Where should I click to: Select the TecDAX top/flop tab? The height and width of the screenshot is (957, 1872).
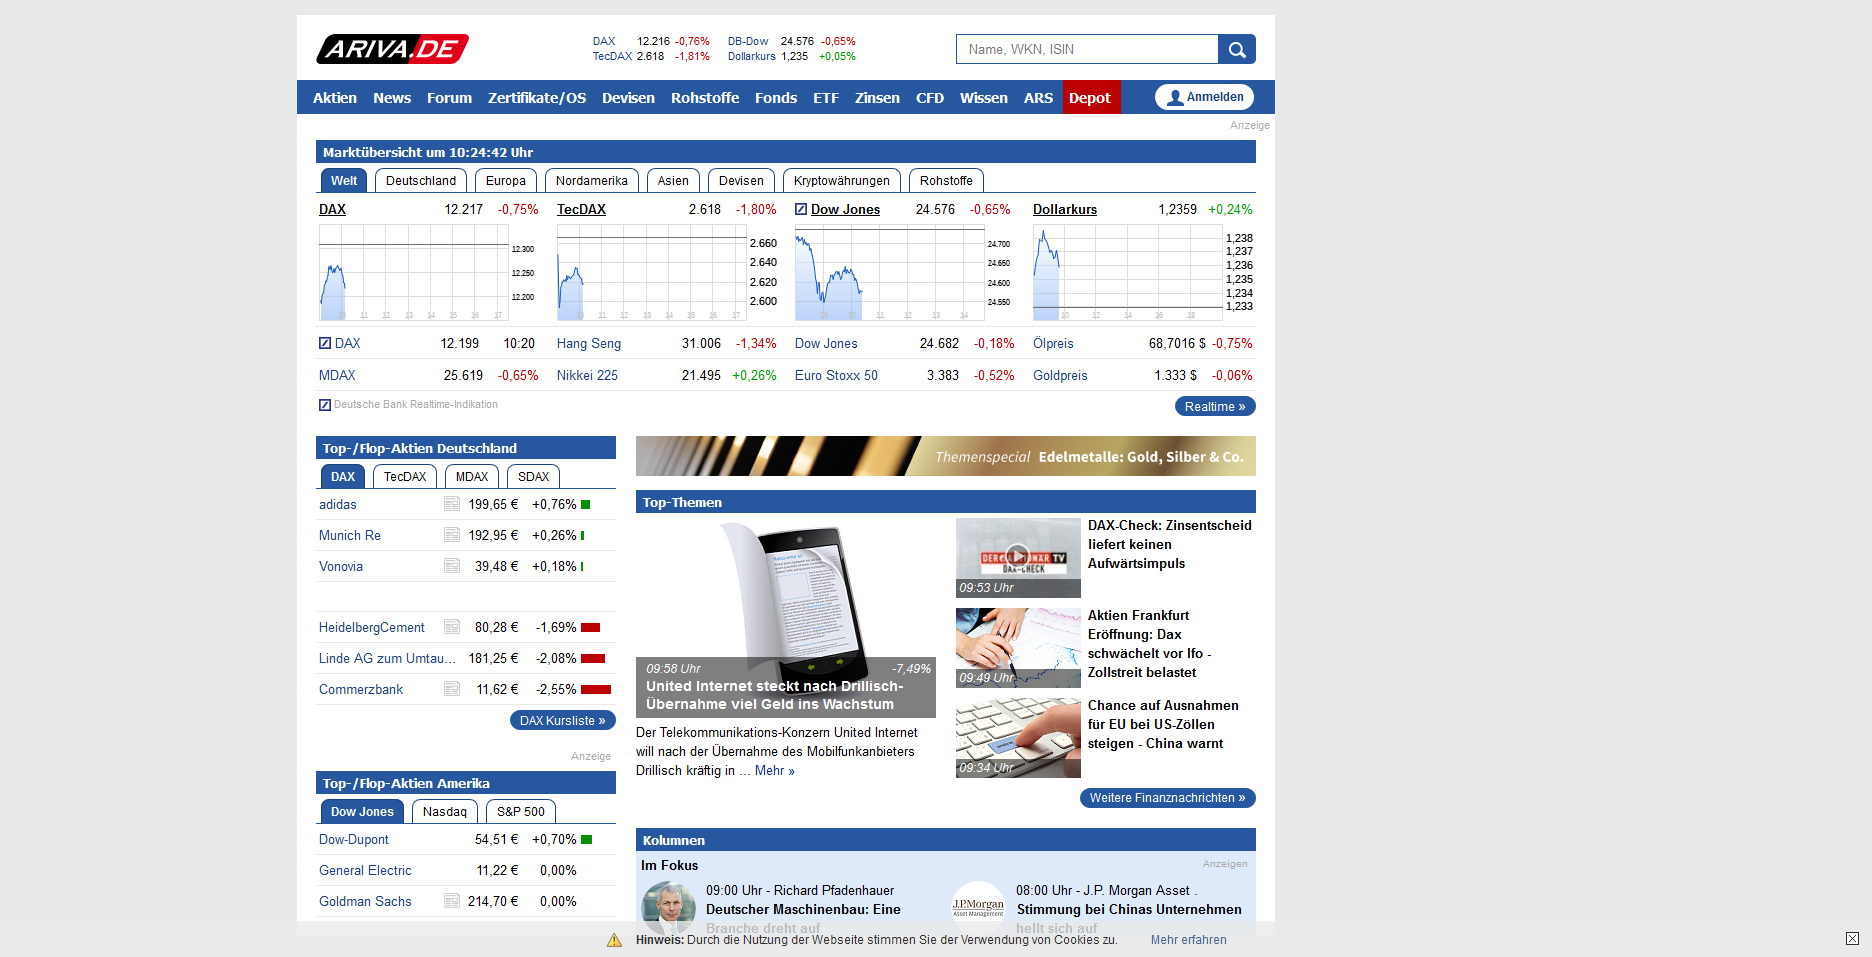(405, 476)
